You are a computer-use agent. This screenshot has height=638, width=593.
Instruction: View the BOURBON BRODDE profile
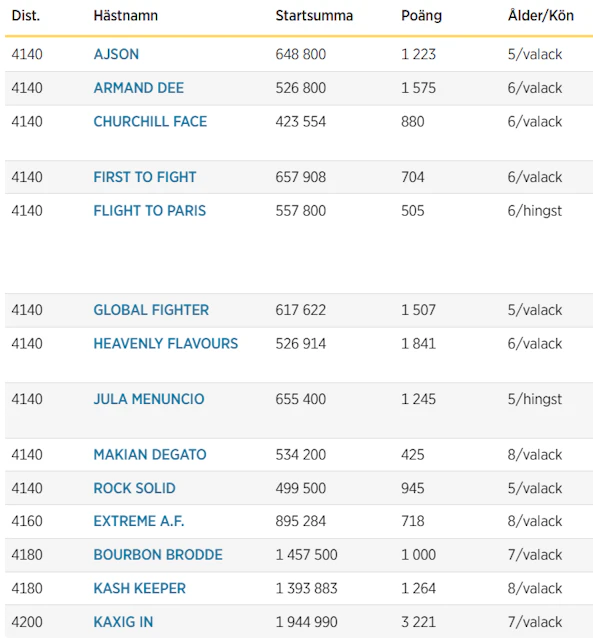158,555
